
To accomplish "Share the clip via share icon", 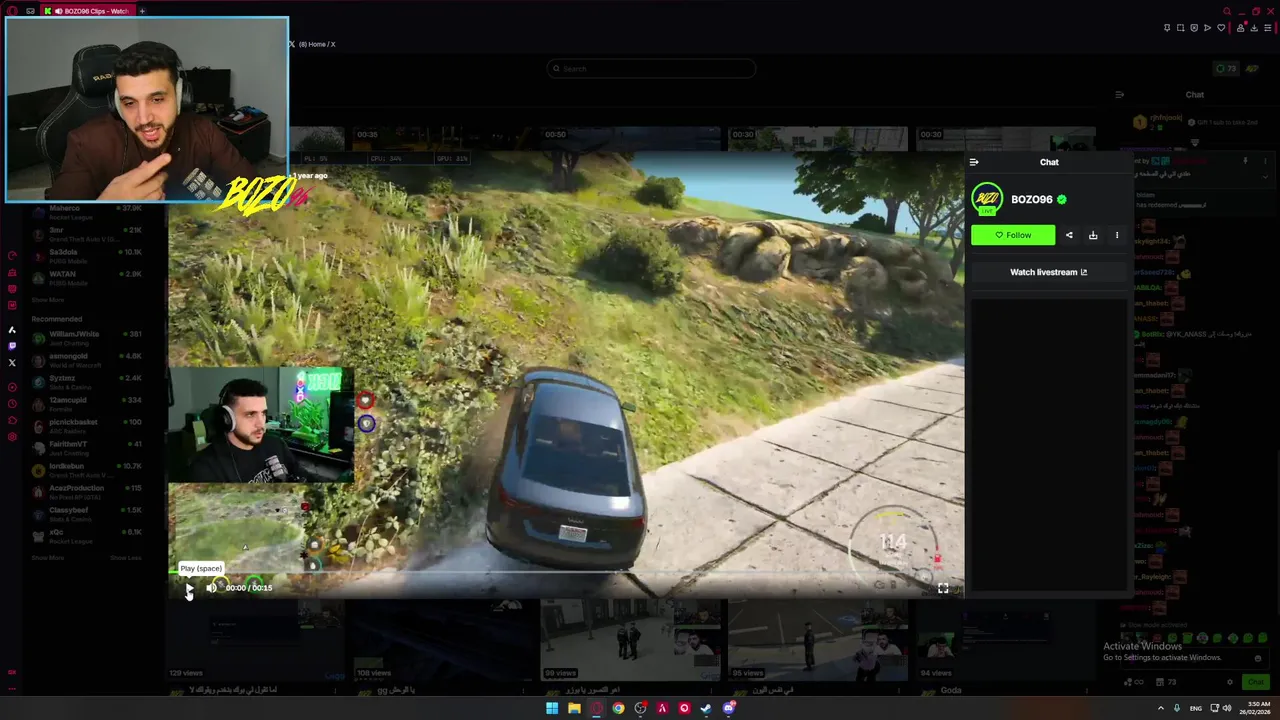I will (x=1069, y=235).
